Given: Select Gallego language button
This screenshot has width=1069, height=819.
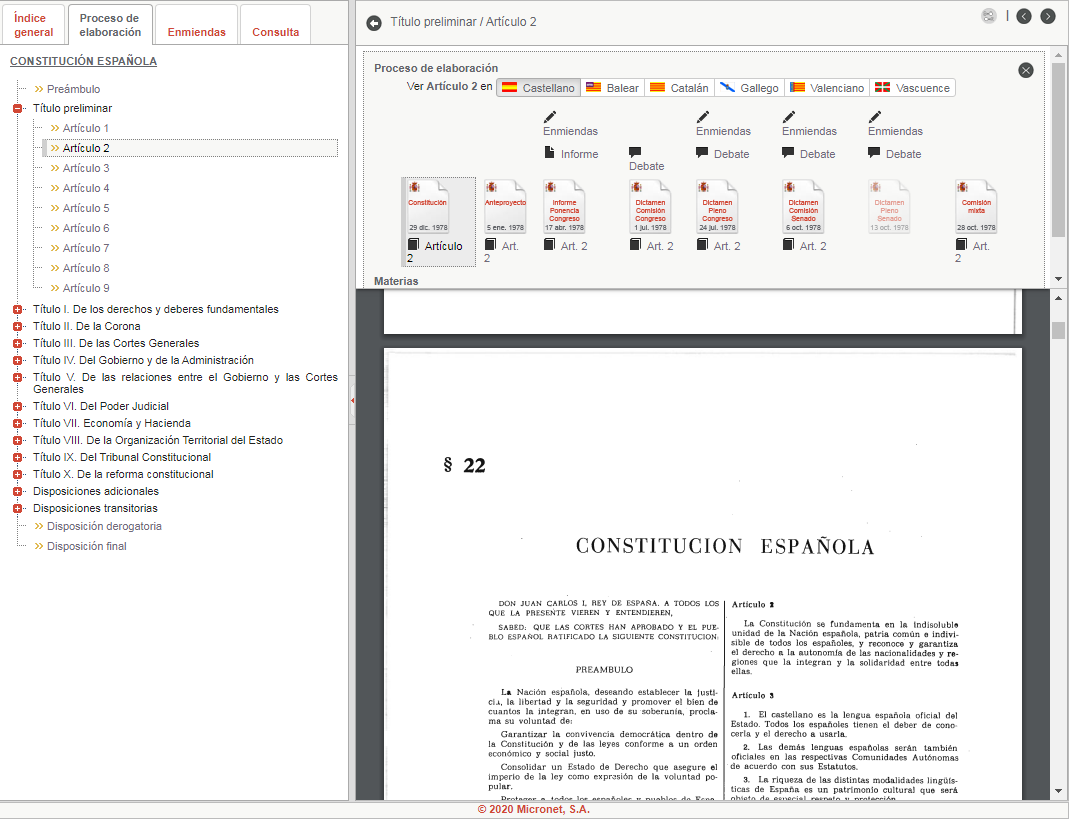Looking at the screenshot, I should [x=749, y=88].
